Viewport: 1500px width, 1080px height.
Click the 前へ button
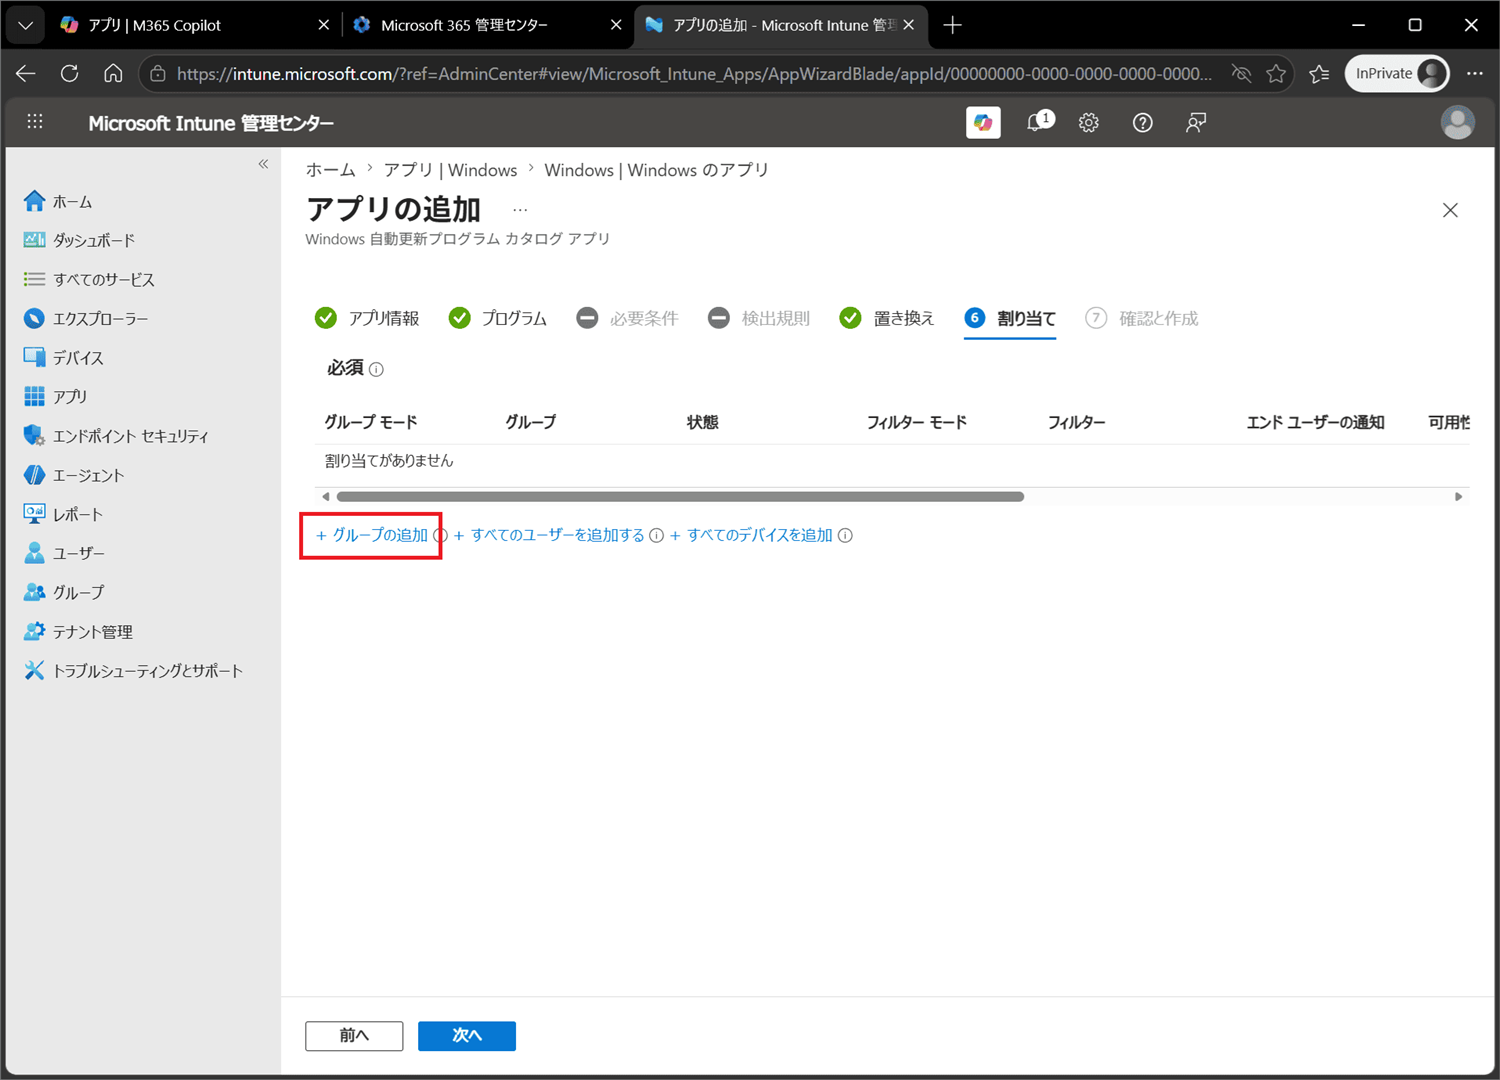pos(354,1036)
